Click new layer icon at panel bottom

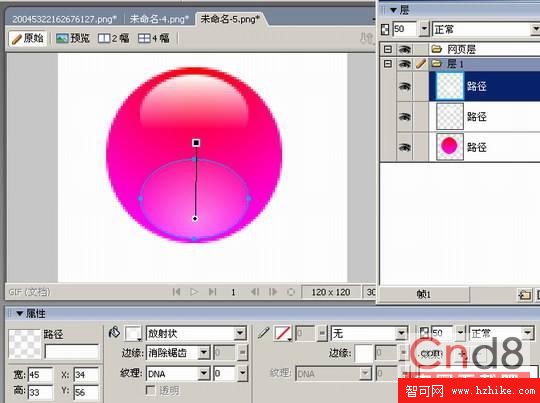525,295
